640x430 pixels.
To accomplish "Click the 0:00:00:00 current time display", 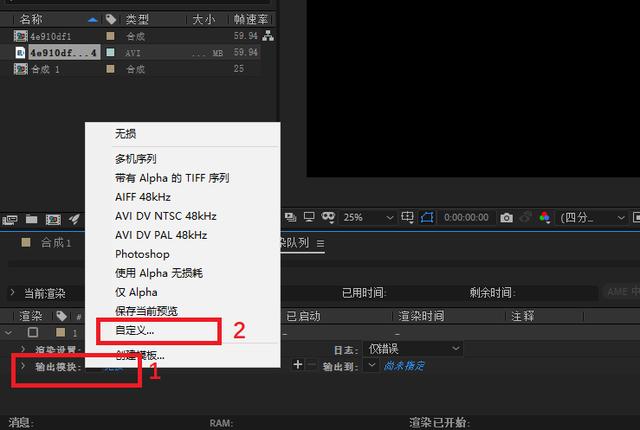I will click(x=466, y=217).
